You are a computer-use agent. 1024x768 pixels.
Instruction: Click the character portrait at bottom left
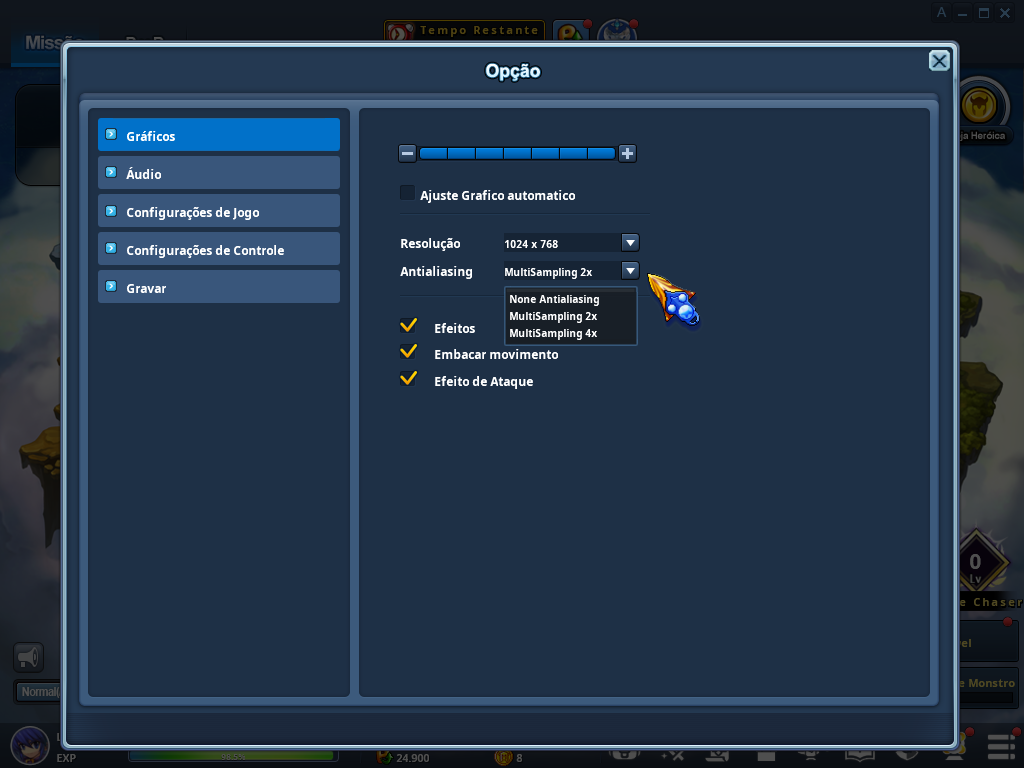pyautogui.click(x=28, y=745)
